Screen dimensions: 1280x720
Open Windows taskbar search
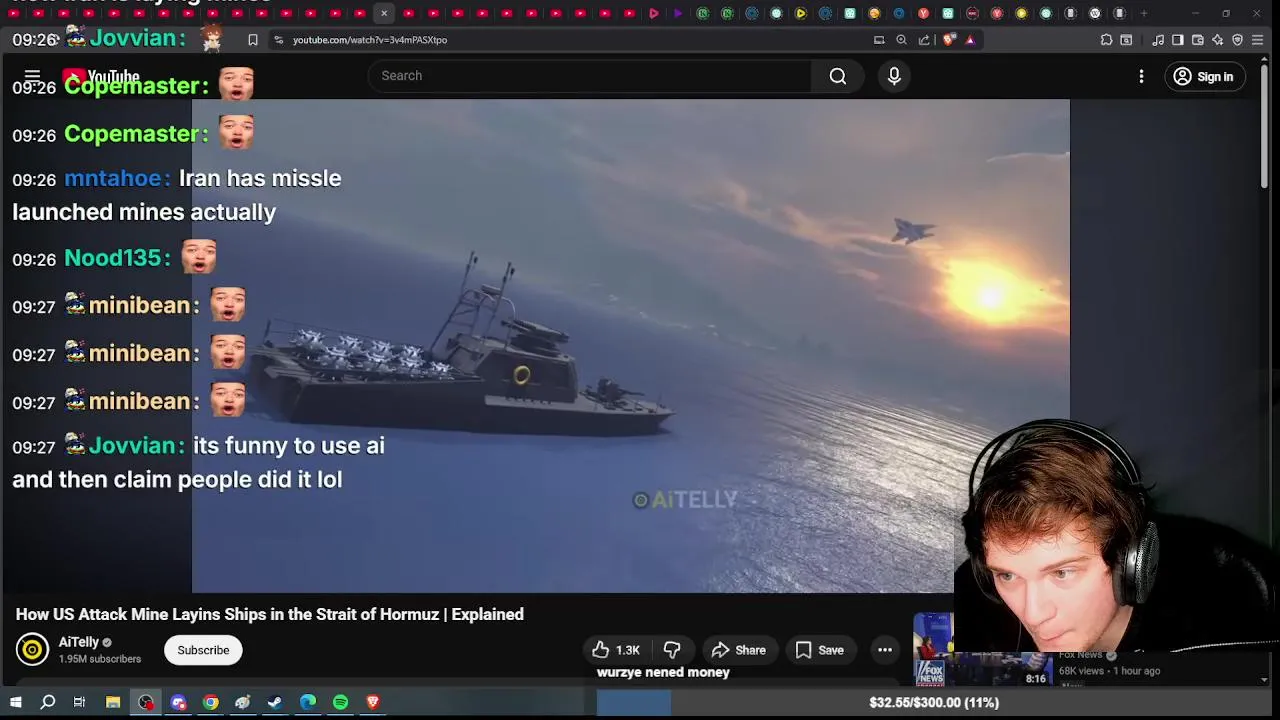coord(47,702)
